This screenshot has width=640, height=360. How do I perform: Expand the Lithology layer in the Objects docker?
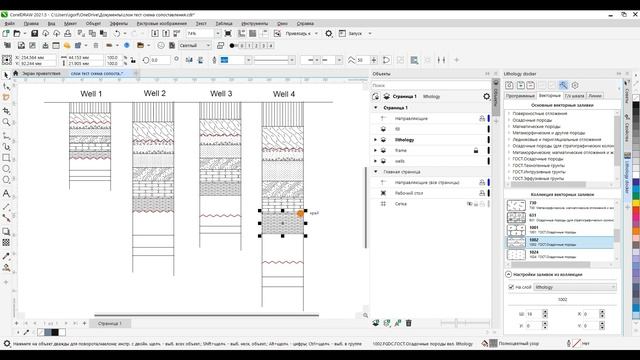(376, 140)
